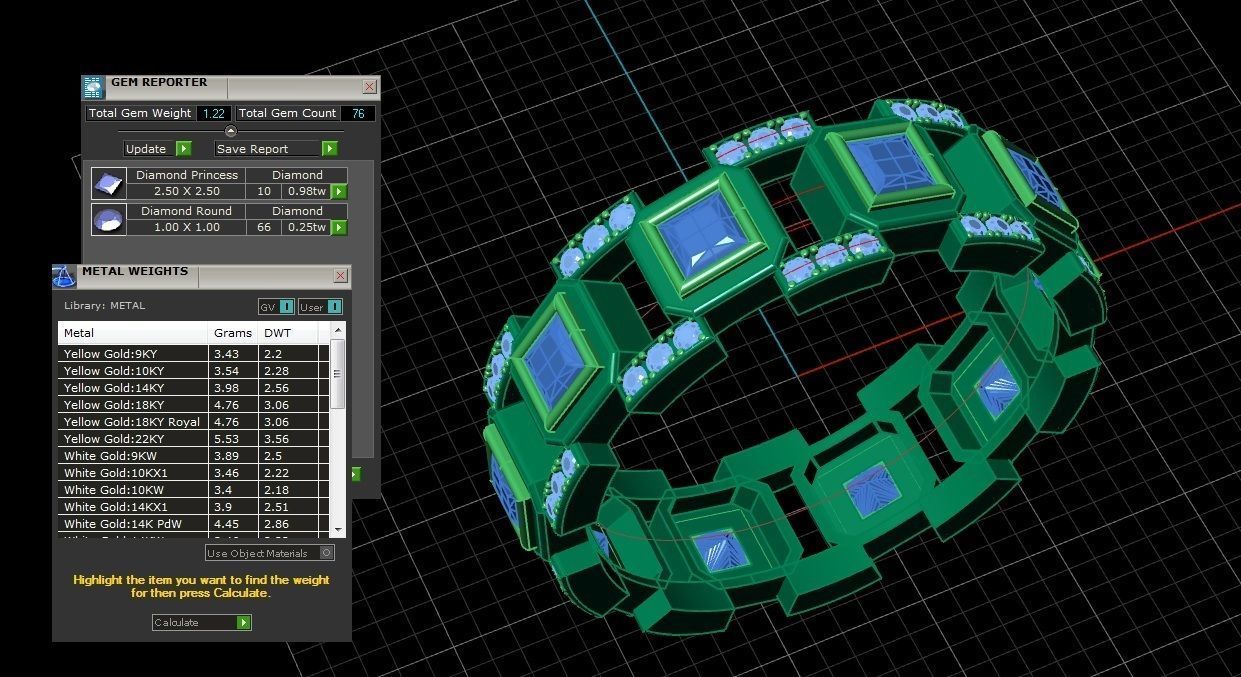The height and width of the screenshot is (677, 1241).
Task: Click the metal list scrollbar thumb
Action: (x=338, y=374)
